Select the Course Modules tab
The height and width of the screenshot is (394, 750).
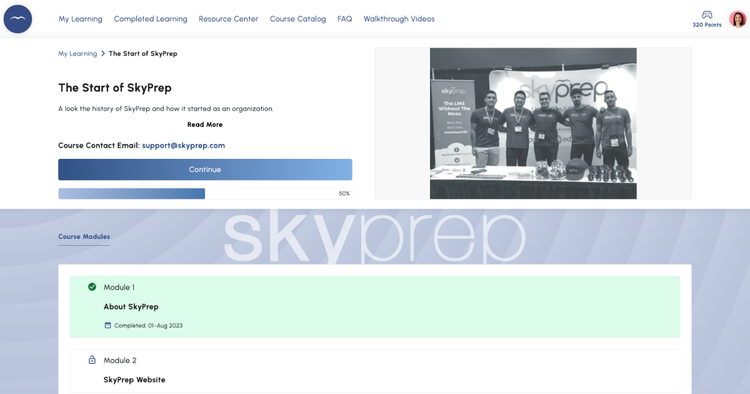84,237
